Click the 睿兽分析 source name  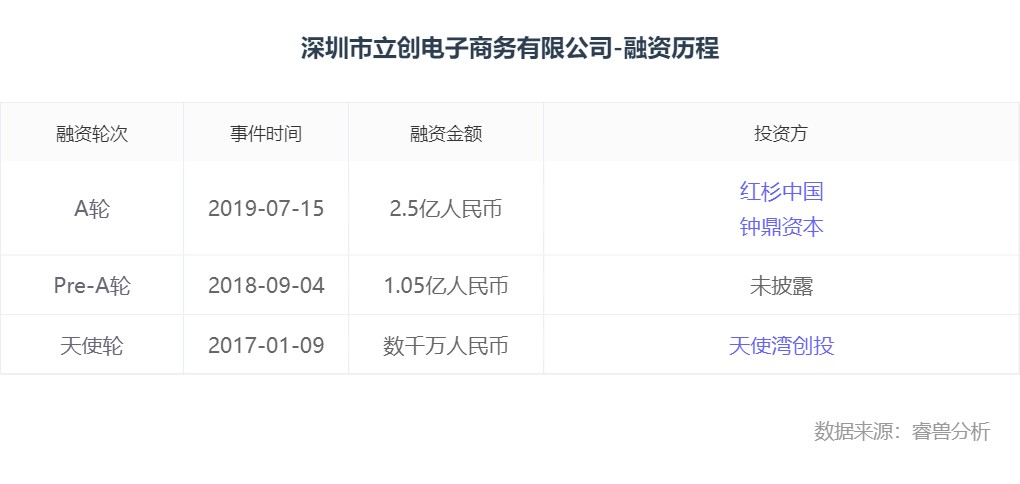(950, 432)
